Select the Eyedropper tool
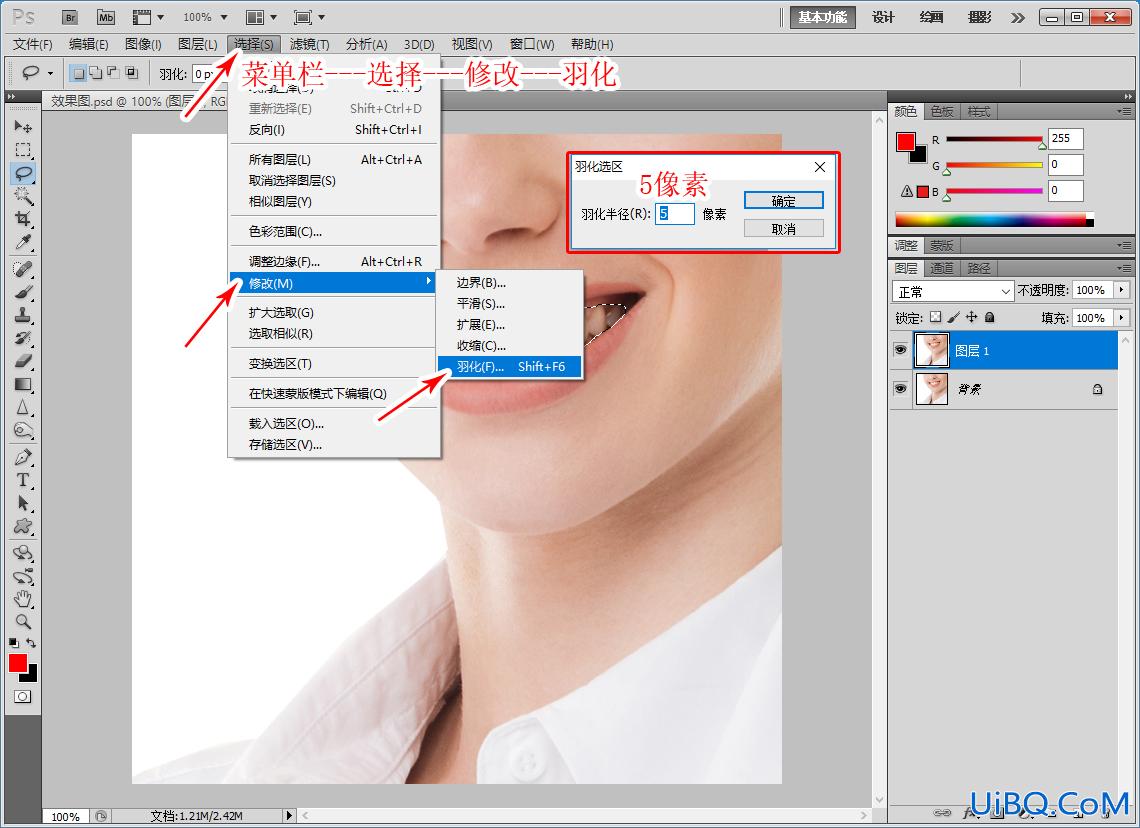 [x=23, y=242]
